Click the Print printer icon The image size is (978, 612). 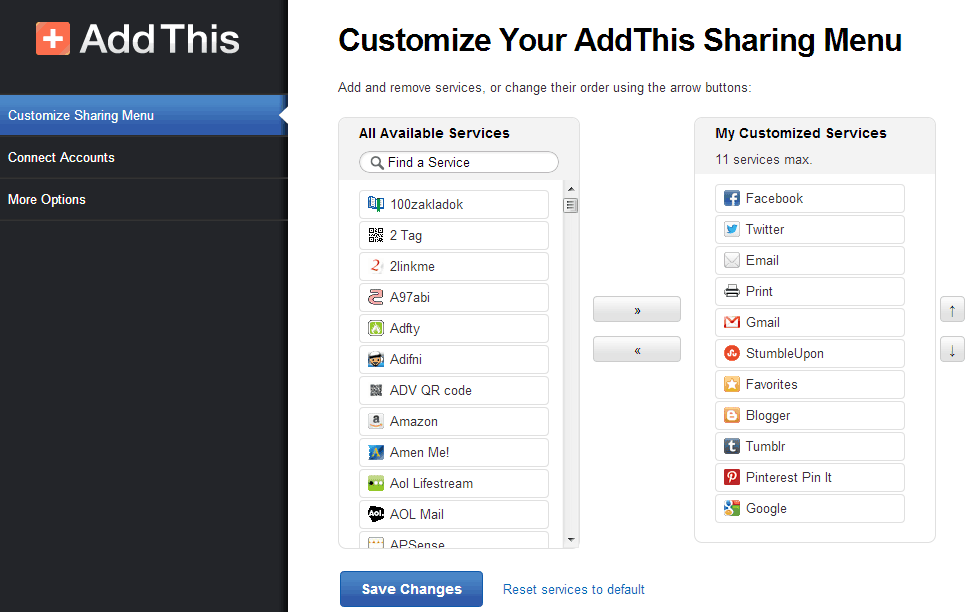tap(732, 291)
